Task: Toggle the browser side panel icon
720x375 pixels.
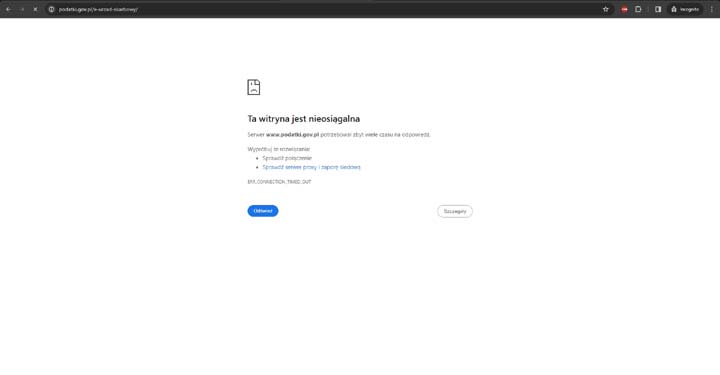Action: click(x=658, y=9)
